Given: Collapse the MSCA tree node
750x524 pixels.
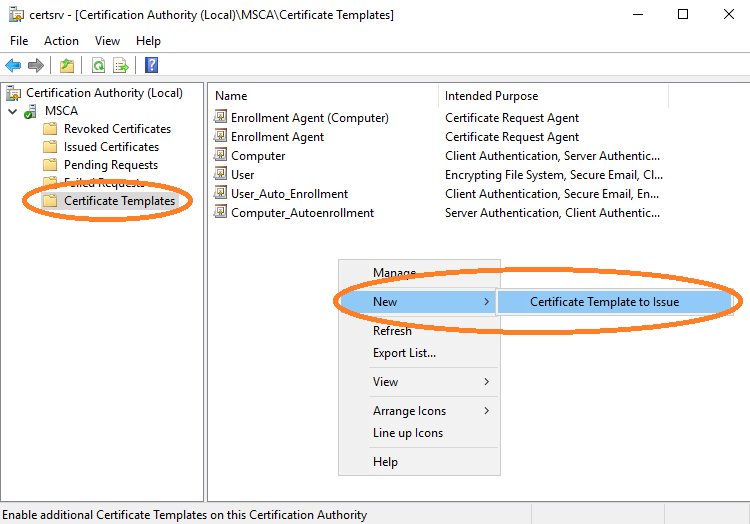Looking at the screenshot, I should tap(12, 111).
